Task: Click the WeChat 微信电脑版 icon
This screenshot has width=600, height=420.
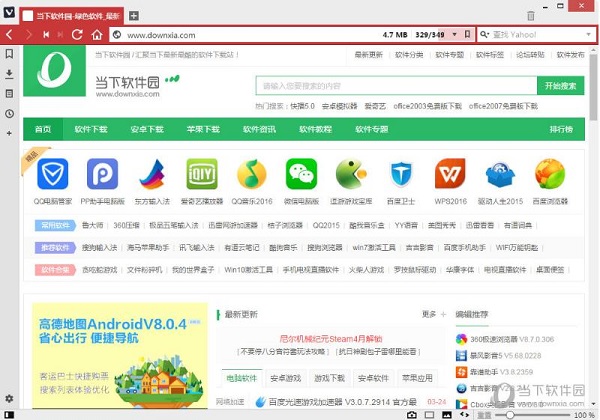Action: tap(302, 174)
